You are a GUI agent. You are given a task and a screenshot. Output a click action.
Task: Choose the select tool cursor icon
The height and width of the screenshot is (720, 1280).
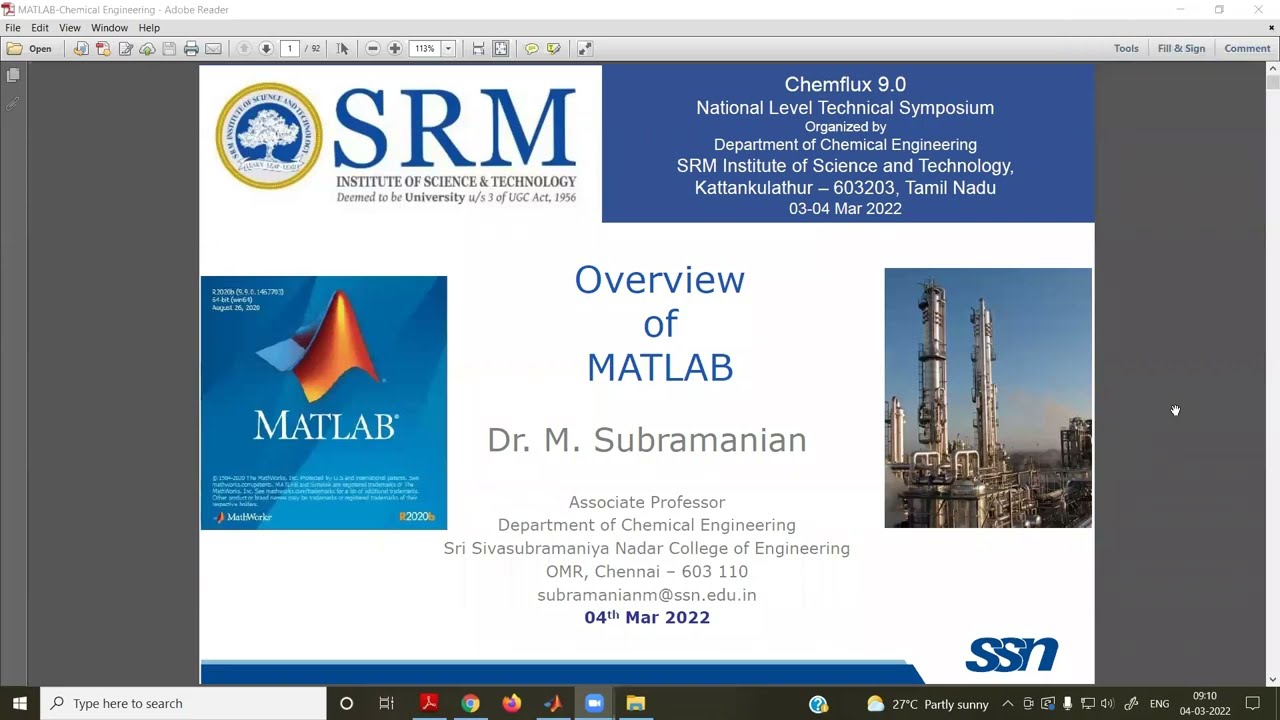pyautogui.click(x=342, y=48)
